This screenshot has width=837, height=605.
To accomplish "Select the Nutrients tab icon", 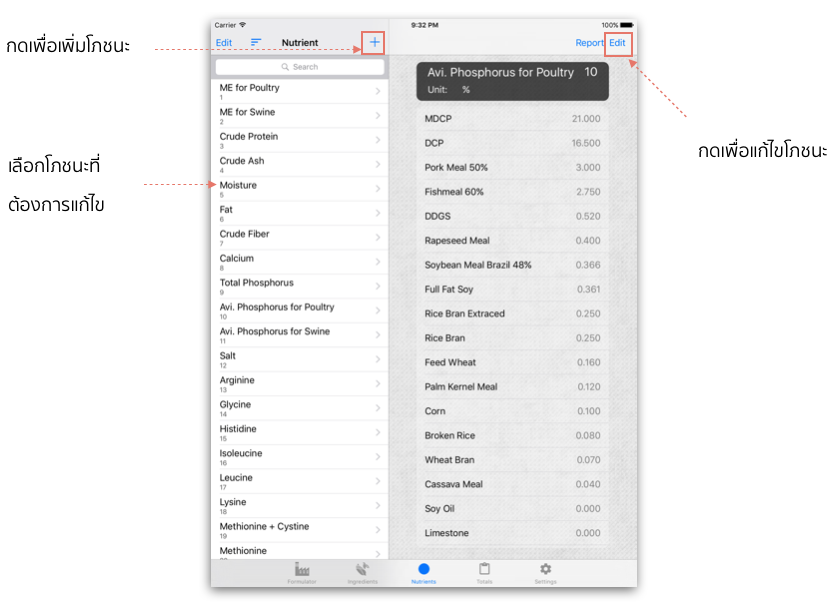I will click(424, 569).
